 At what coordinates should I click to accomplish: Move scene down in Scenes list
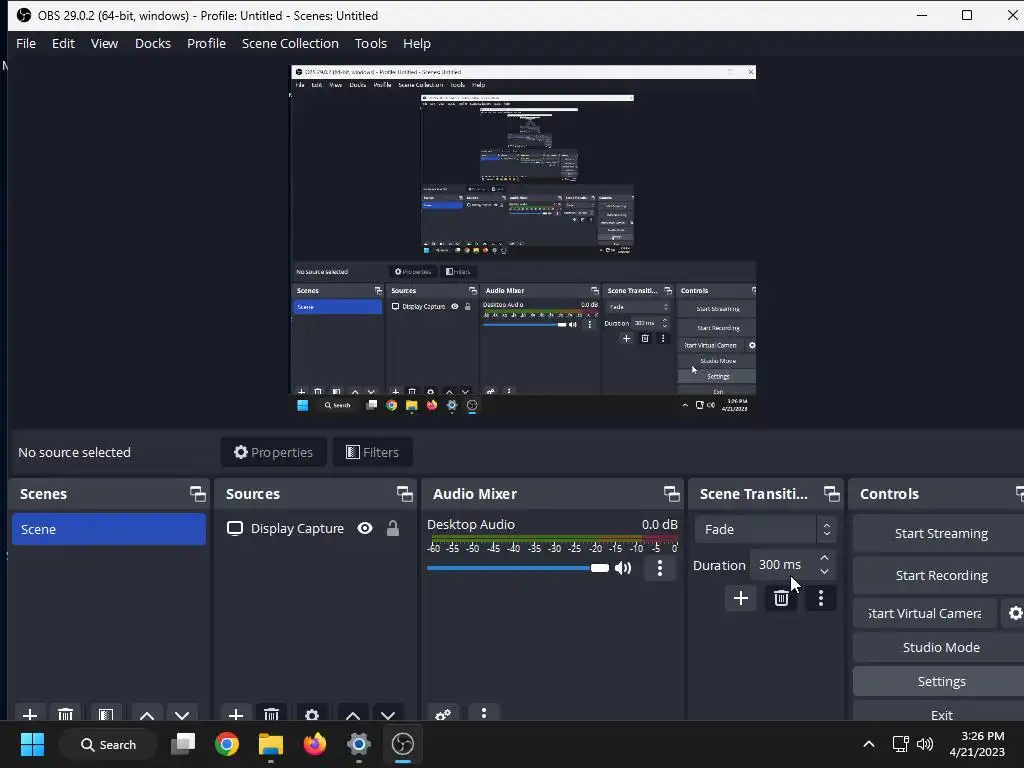coord(182,714)
